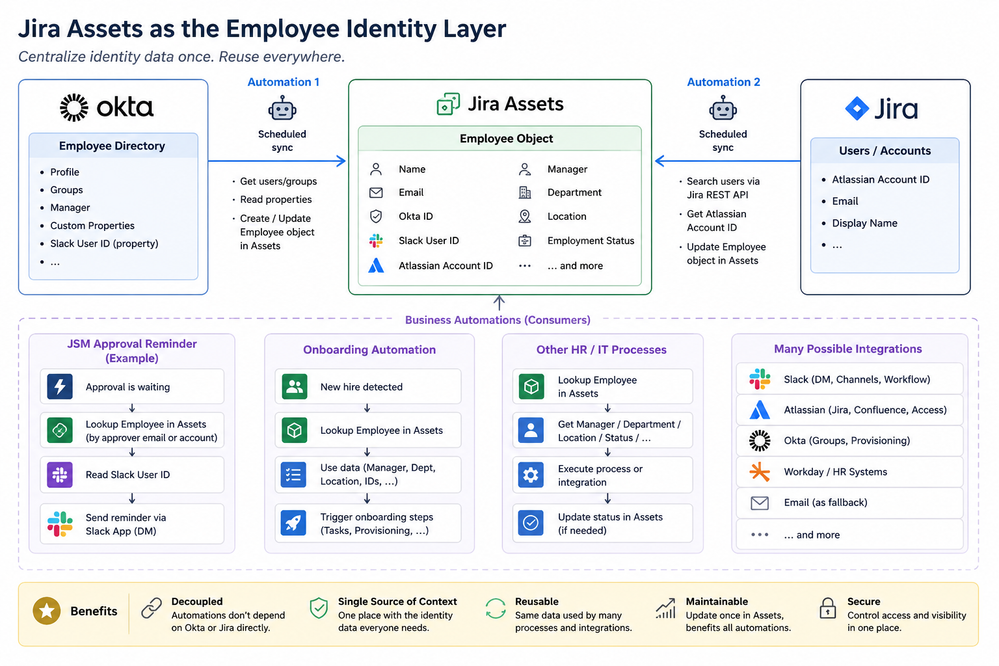Click the purple Slack icon for Read Slack User ID
The height and width of the screenshot is (666, 999).
coord(60,475)
